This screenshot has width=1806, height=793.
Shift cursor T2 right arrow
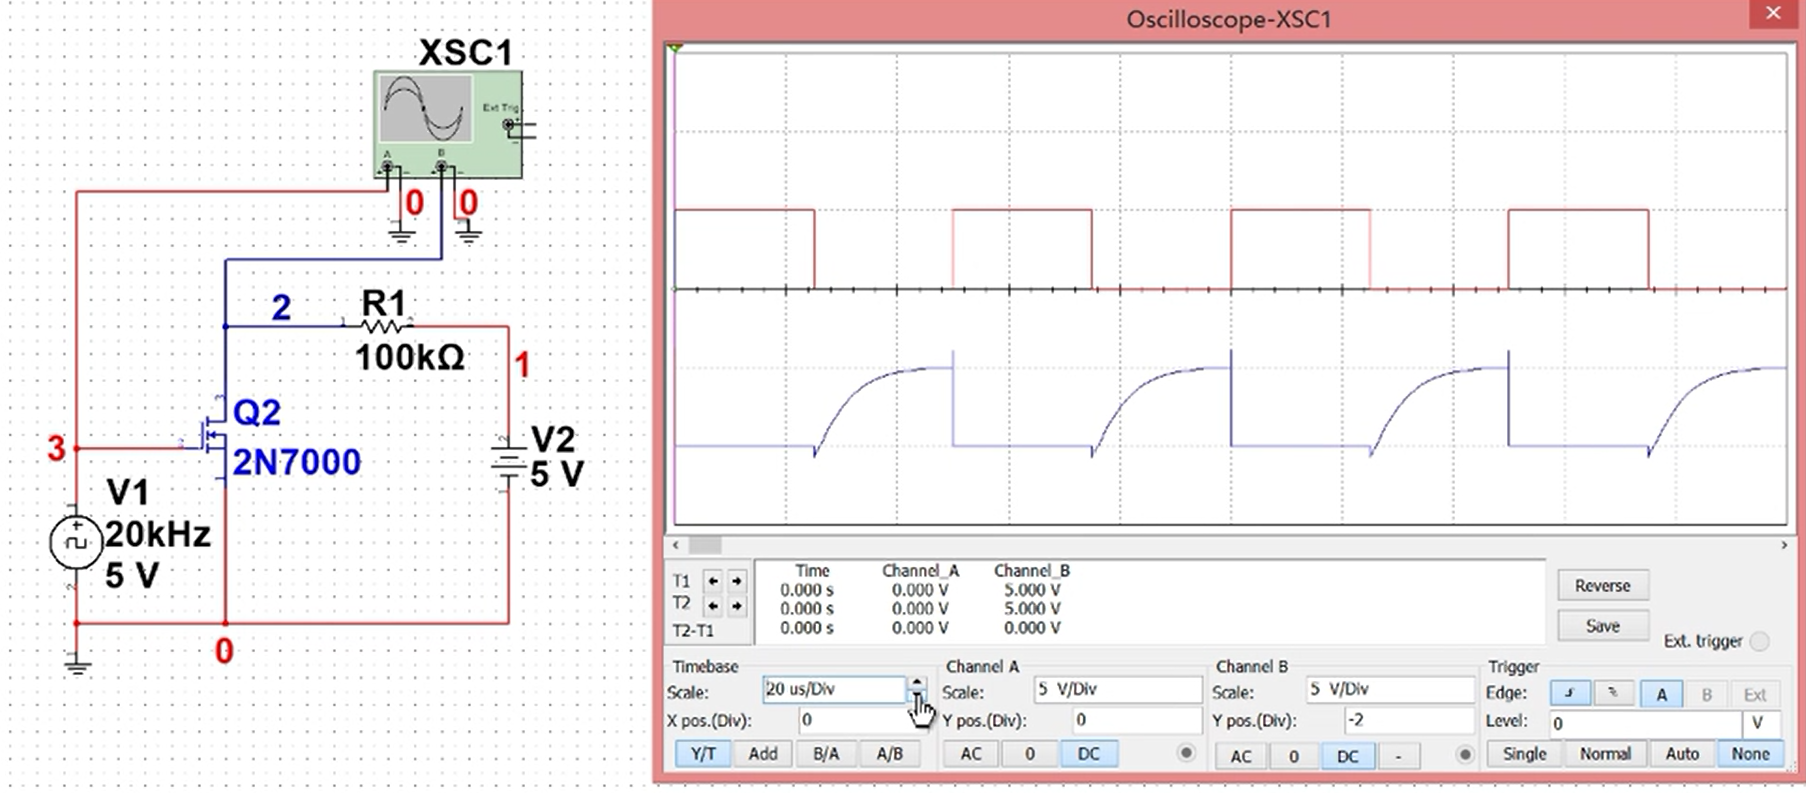coord(736,605)
